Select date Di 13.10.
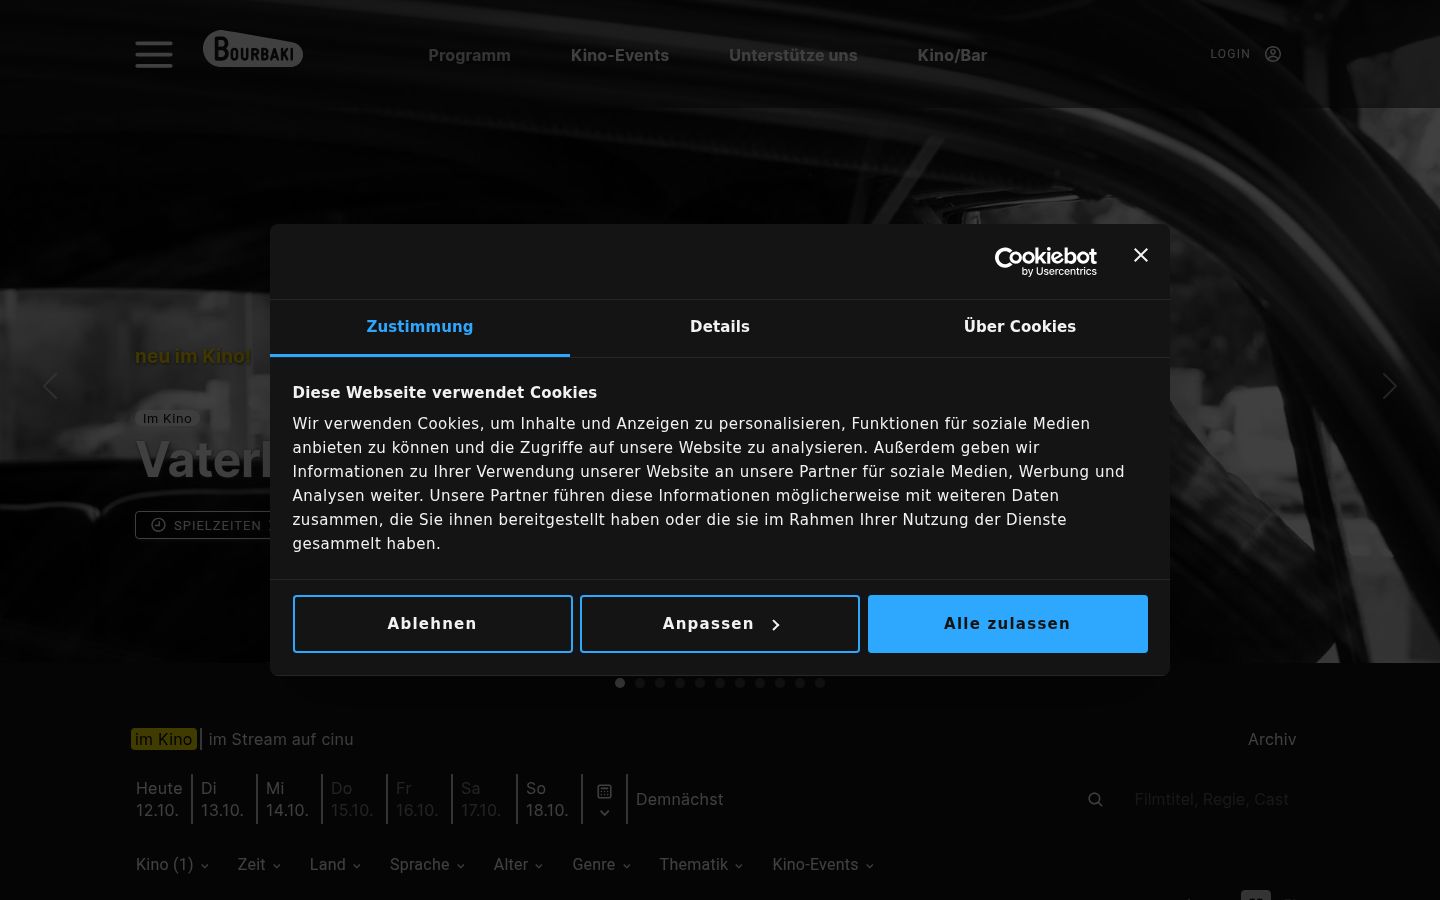Viewport: 1440px width, 900px height. pos(222,799)
